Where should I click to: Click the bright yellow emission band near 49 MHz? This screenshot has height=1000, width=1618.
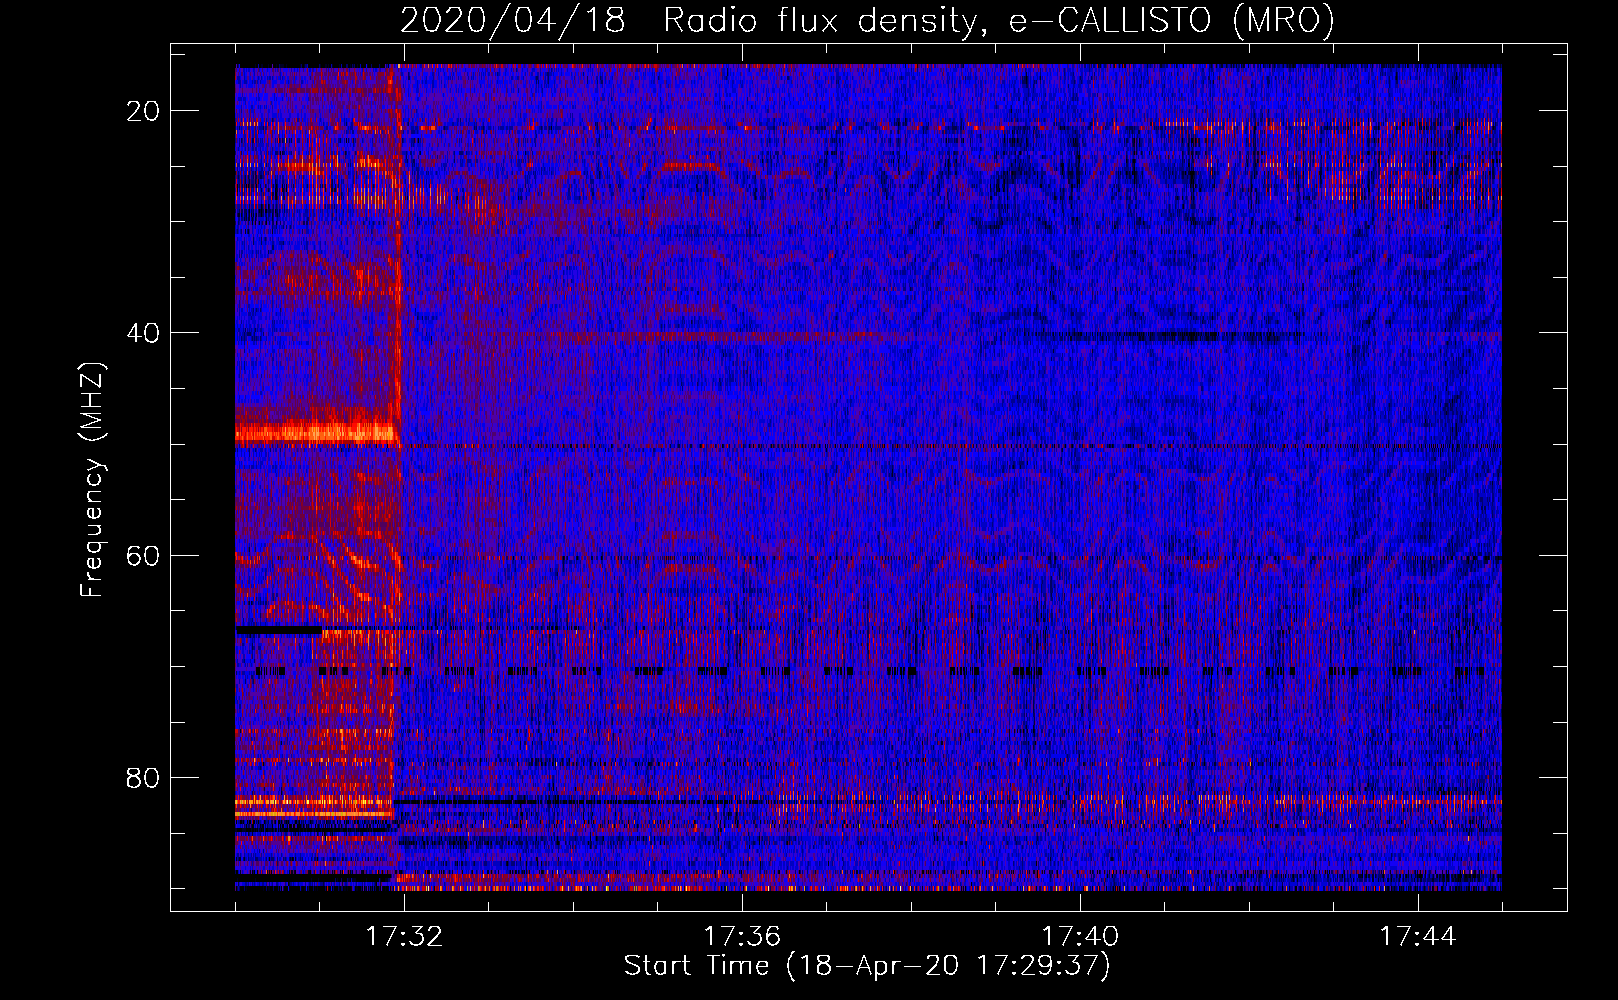point(317,432)
